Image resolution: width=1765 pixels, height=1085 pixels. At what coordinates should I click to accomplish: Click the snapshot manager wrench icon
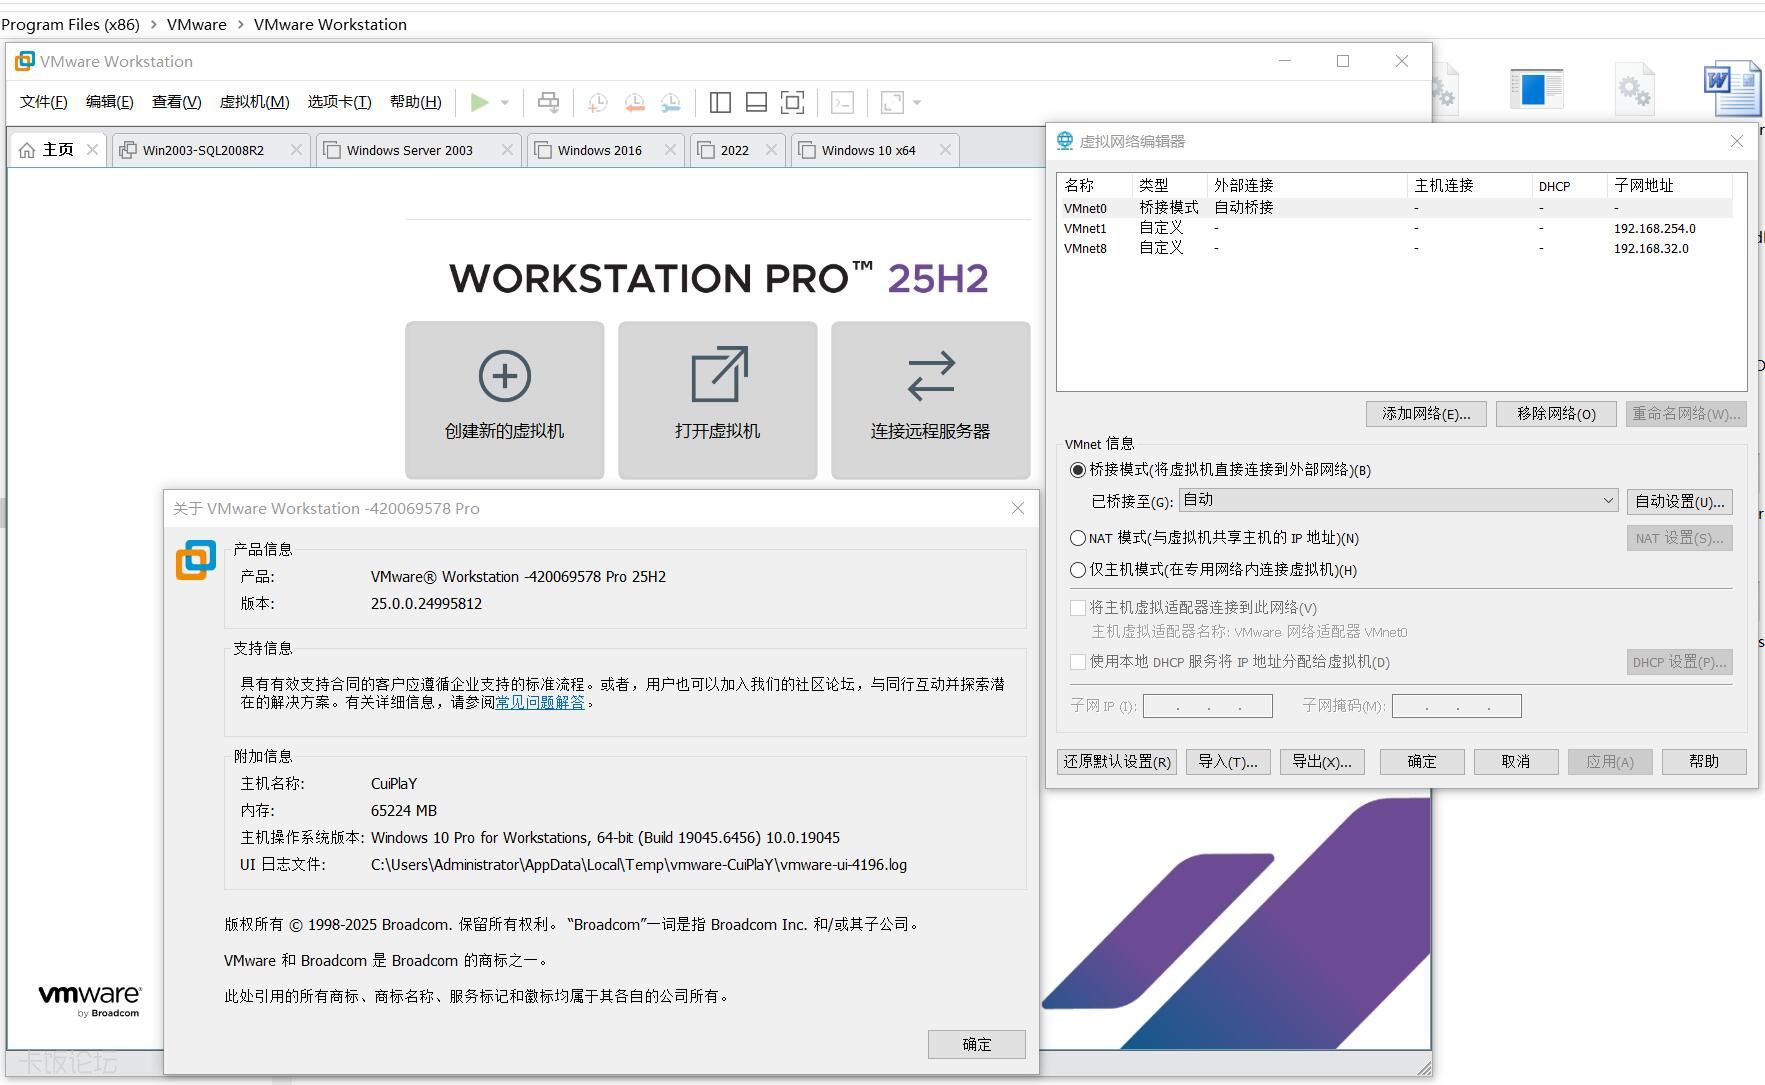(x=671, y=102)
